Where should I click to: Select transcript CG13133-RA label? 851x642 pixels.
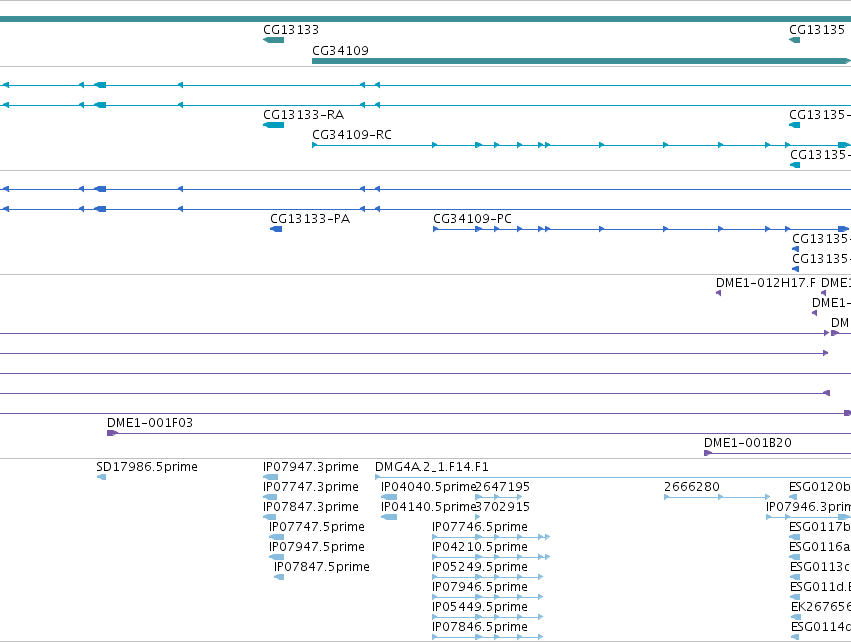[303, 115]
